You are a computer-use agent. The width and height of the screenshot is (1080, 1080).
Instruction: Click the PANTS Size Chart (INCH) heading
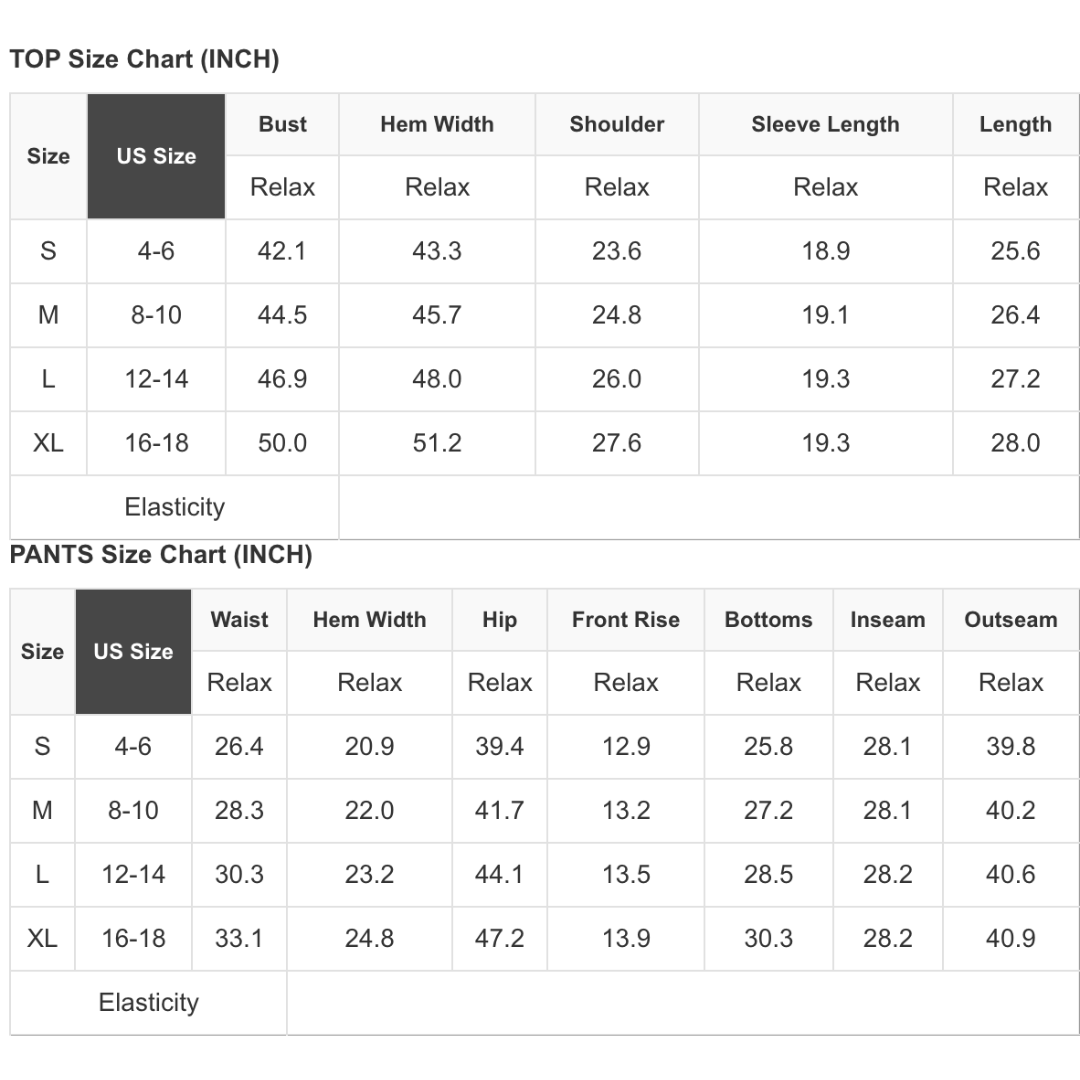click(161, 555)
